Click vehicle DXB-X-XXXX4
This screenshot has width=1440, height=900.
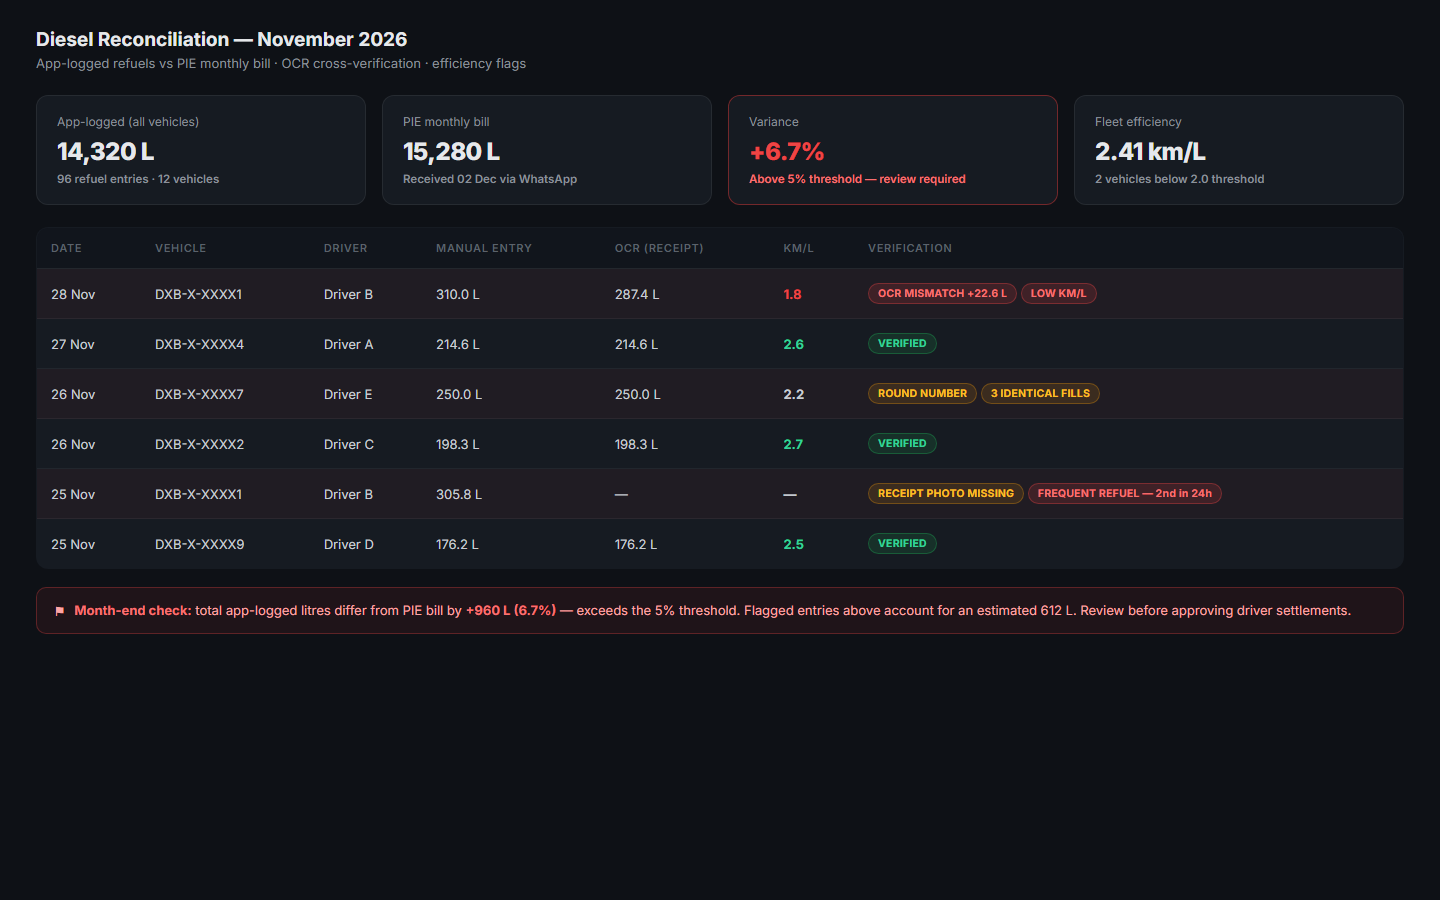[x=199, y=344]
